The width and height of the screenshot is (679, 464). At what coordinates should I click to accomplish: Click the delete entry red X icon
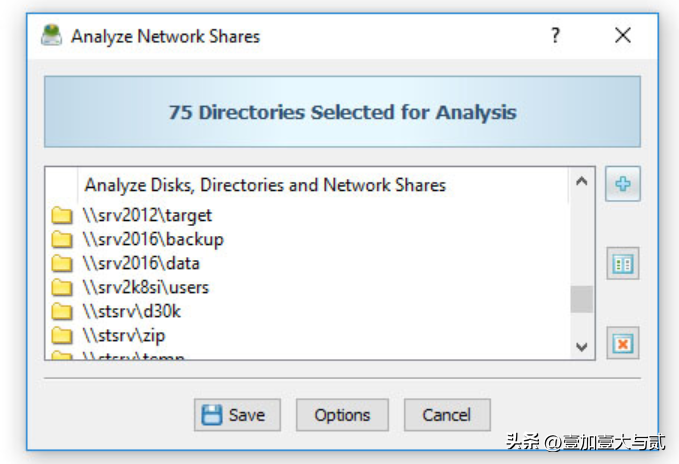[623, 343]
